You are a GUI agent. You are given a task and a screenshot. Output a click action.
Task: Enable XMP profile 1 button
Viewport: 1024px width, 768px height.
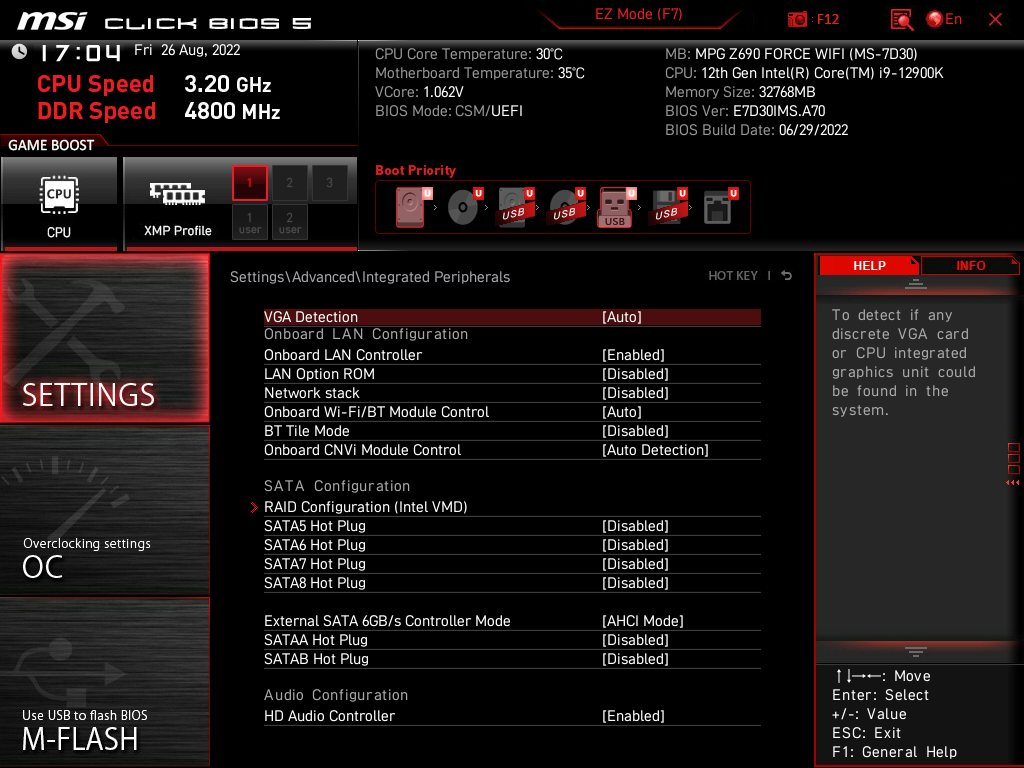click(x=249, y=183)
